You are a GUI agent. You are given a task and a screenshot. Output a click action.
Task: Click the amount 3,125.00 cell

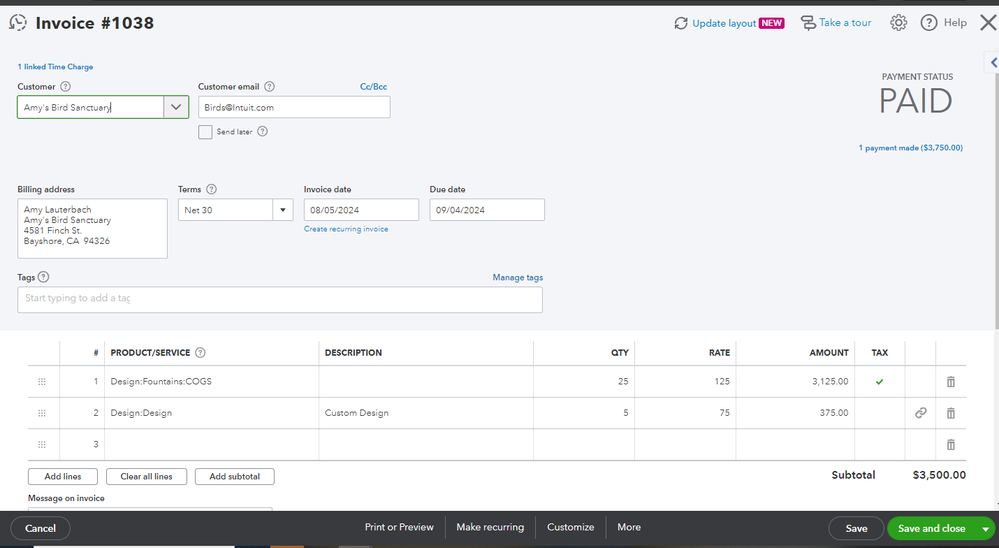click(x=795, y=382)
